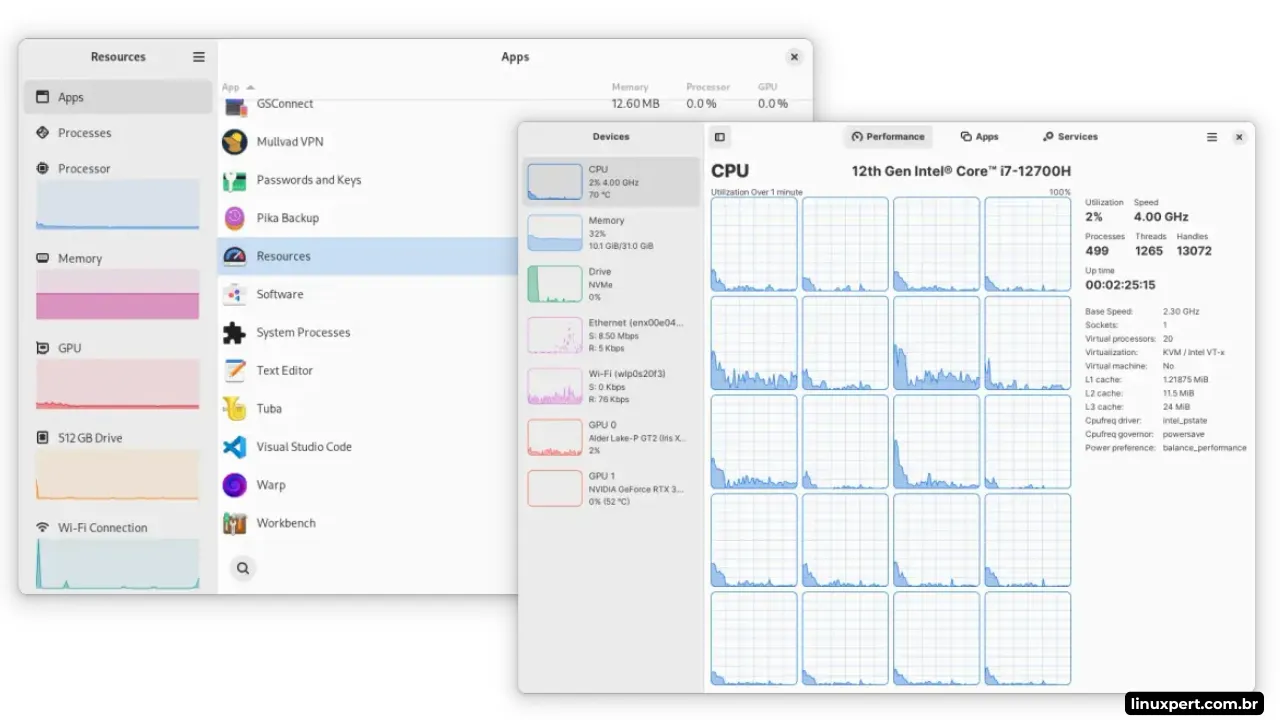Viewport: 1280px width, 720px height.
Task: Close the Resources Apps window
Action: [x=794, y=57]
